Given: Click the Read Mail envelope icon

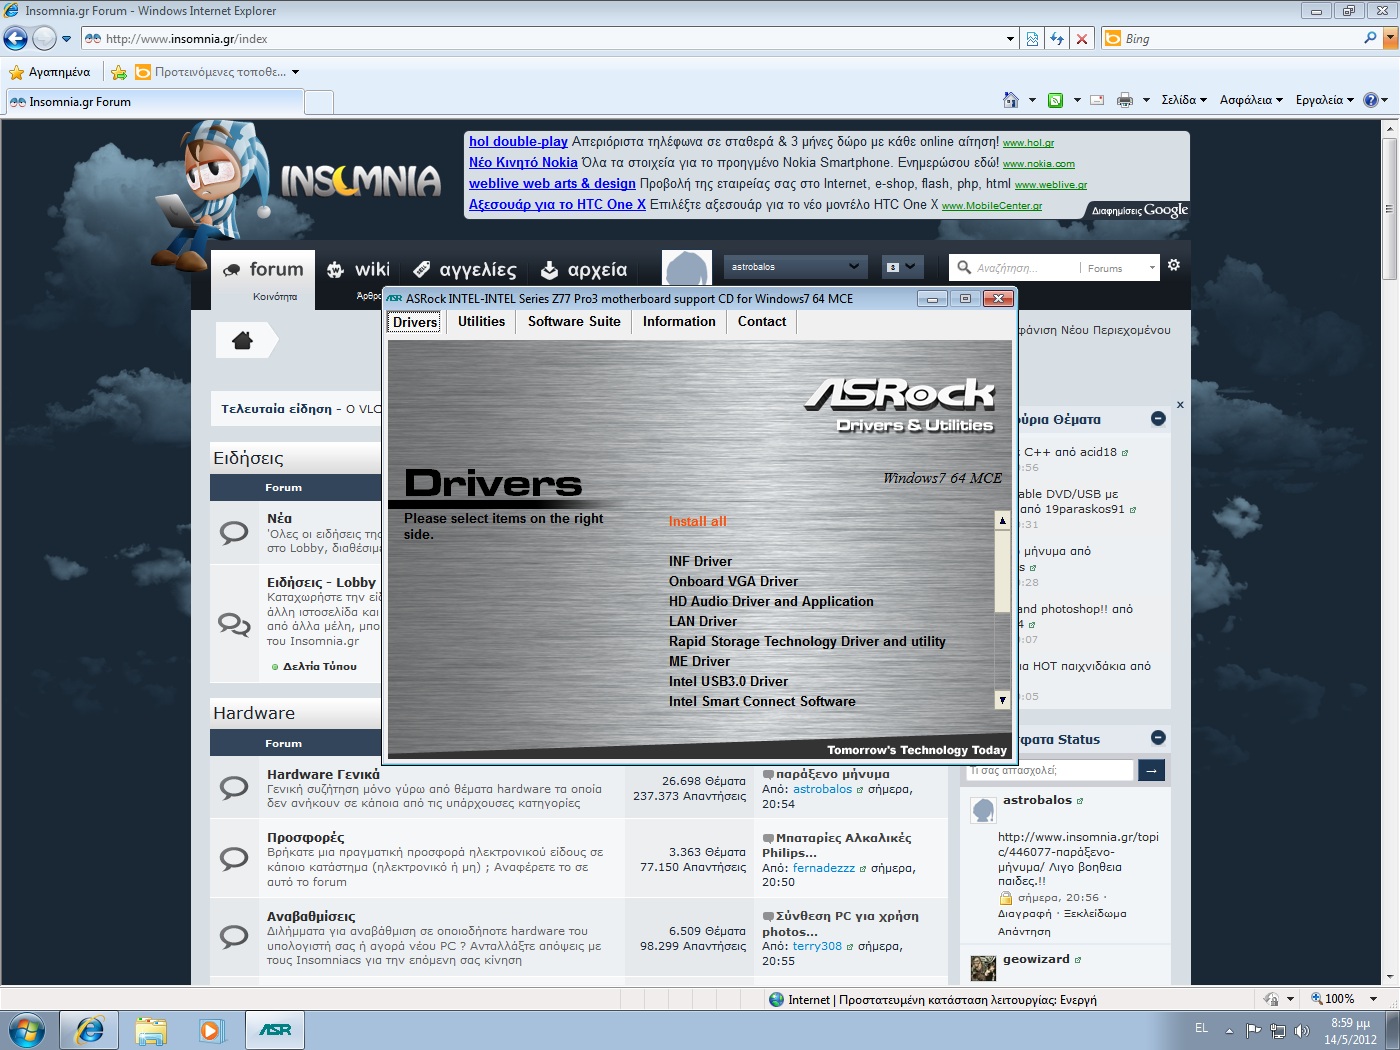Looking at the screenshot, I should tap(1097, 100).
